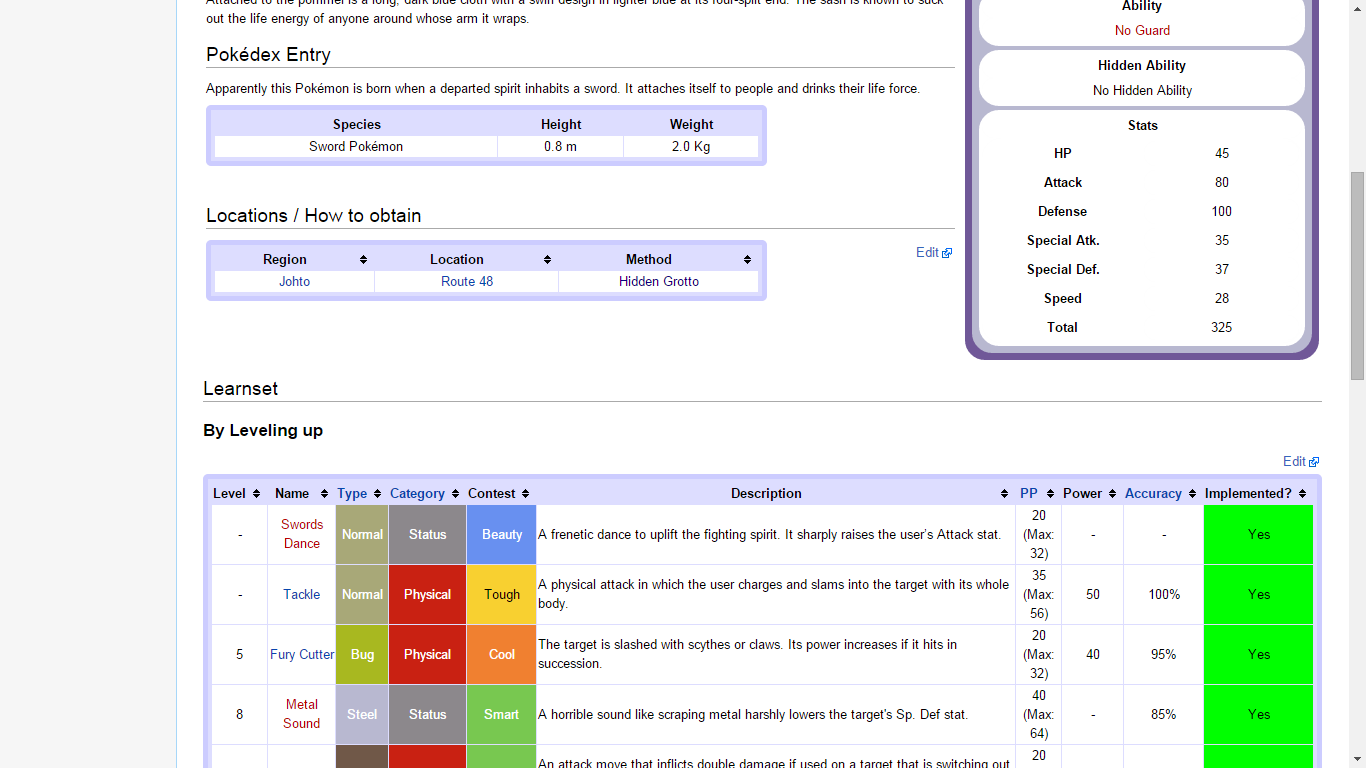Click the sort arrows beside the Level header
The height and width of the screenshot is (768, 1366).
pyautogui.click(x=256, y=494)
